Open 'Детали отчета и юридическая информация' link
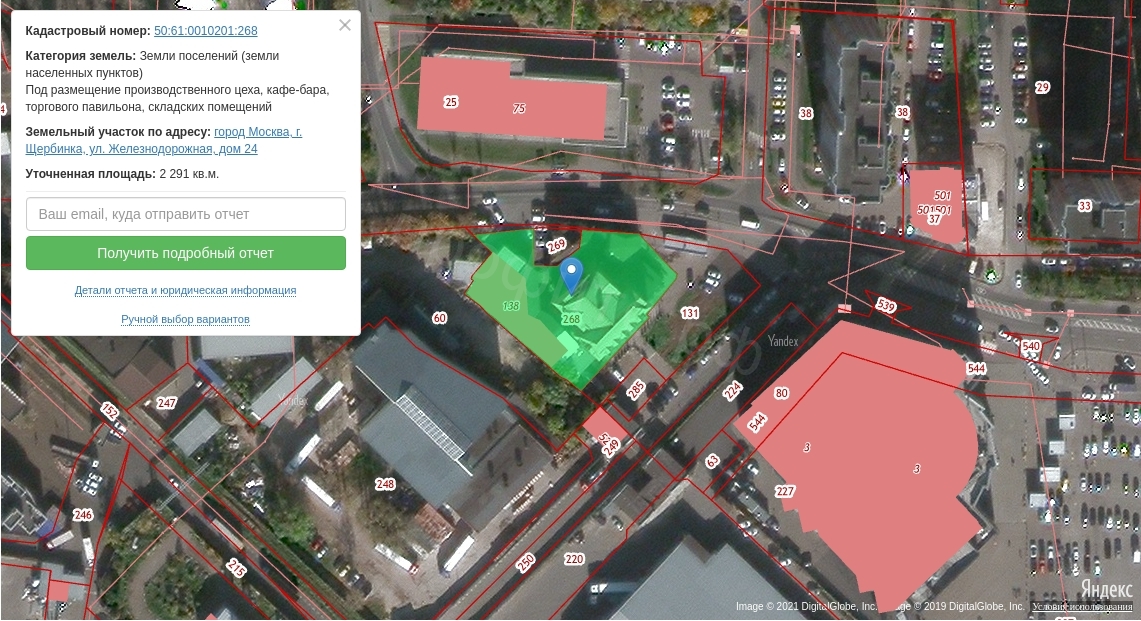Image resolution: width=1141 pixels, height=621 pixels. pos(185,291)
